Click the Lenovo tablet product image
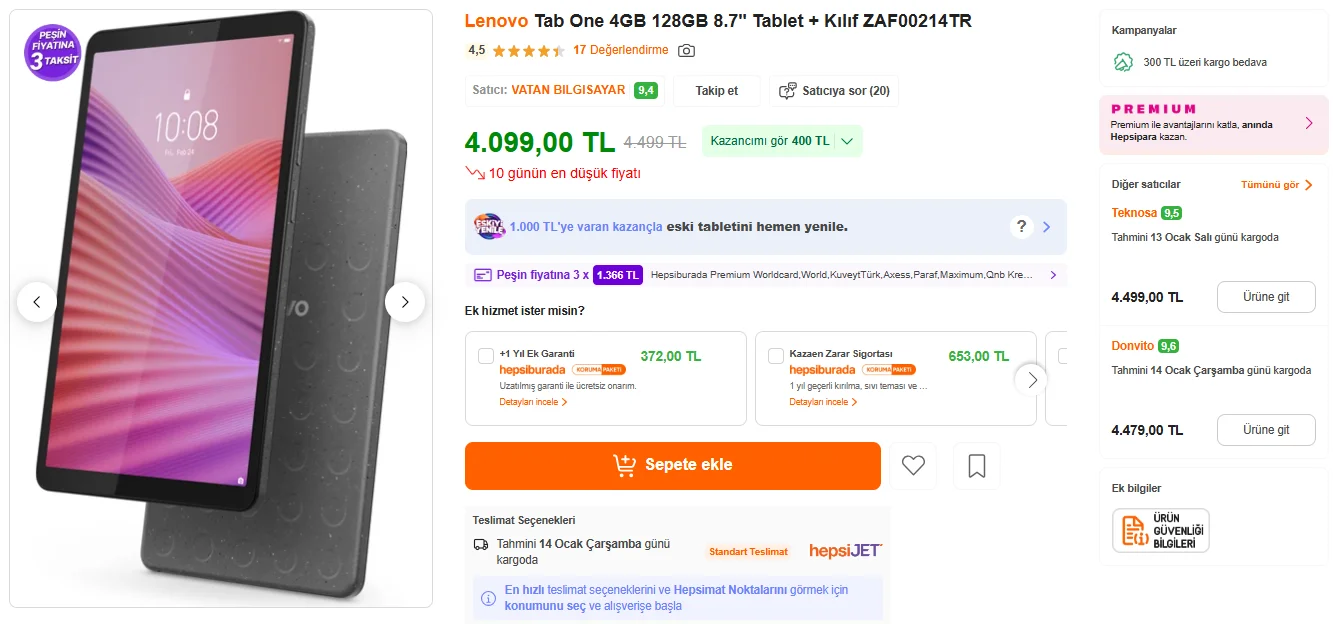This screenshot has height=624, width=1333. [220, 300]
